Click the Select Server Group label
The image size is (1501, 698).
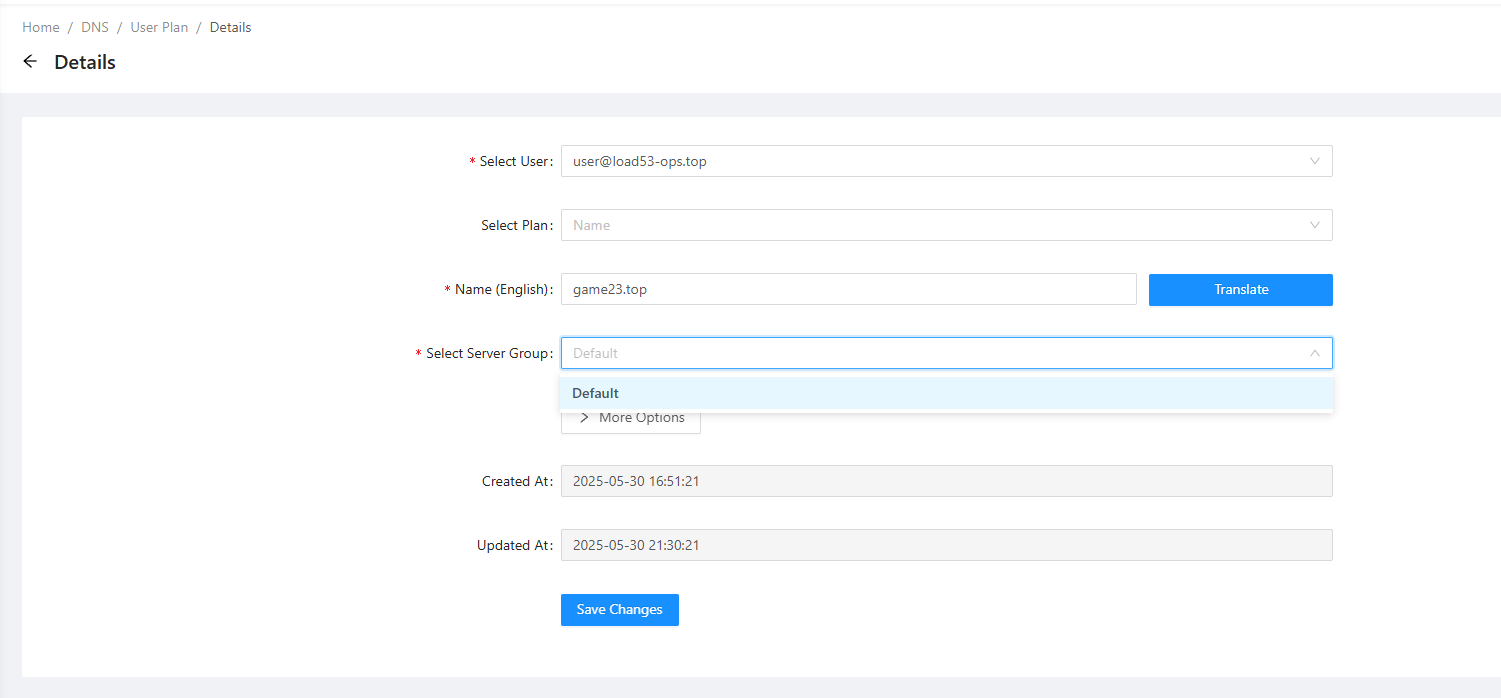point(488,353)
